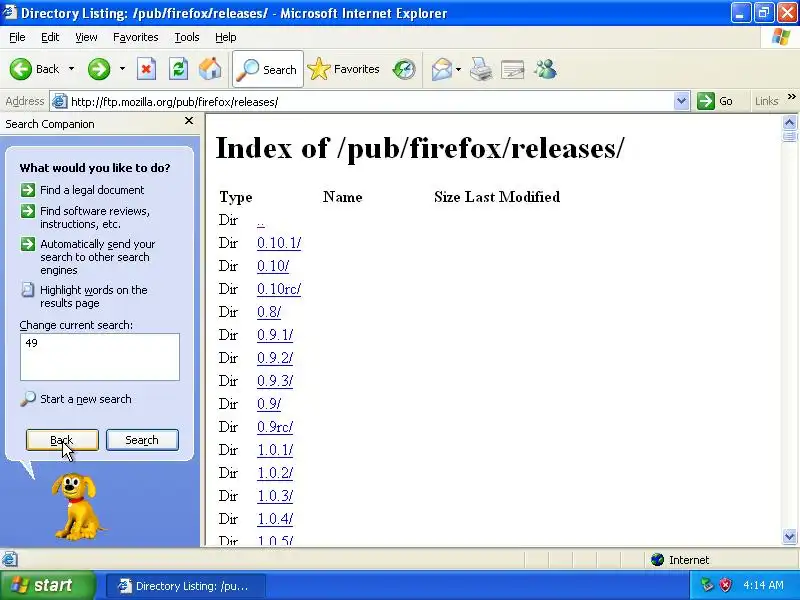Click the Mail envelope icon

(441, 69)
